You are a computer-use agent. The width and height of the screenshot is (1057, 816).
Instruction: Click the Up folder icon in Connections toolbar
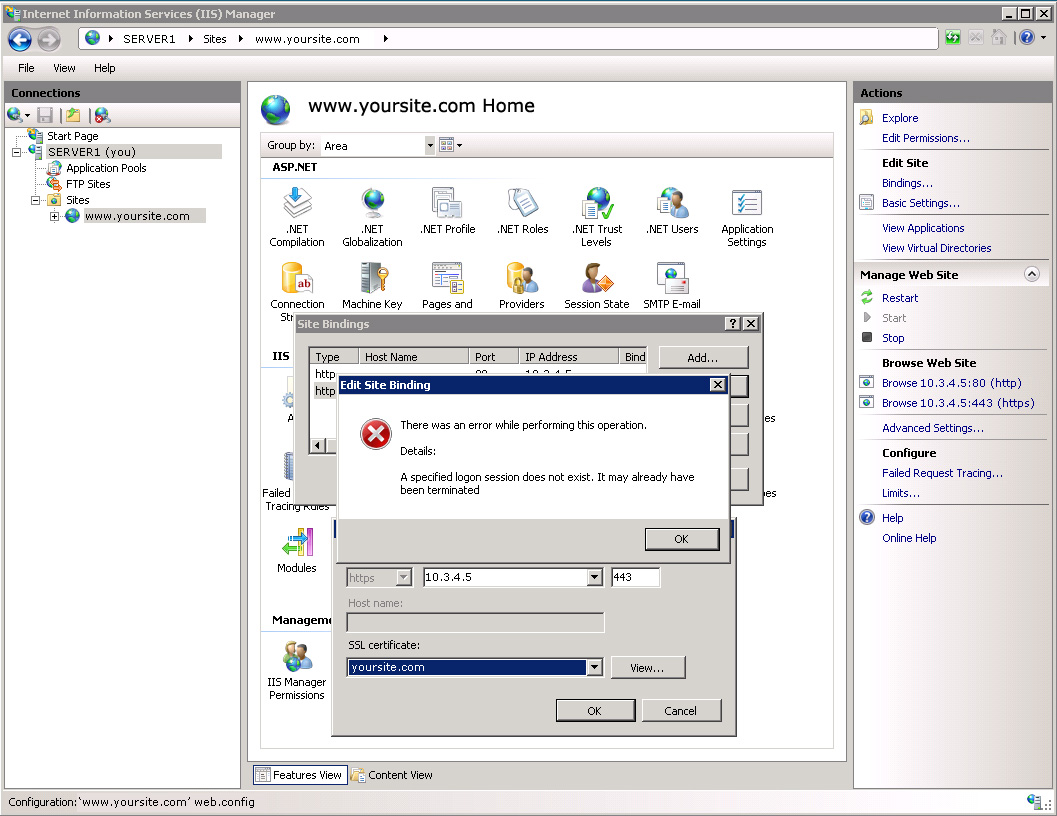[73, 115]
